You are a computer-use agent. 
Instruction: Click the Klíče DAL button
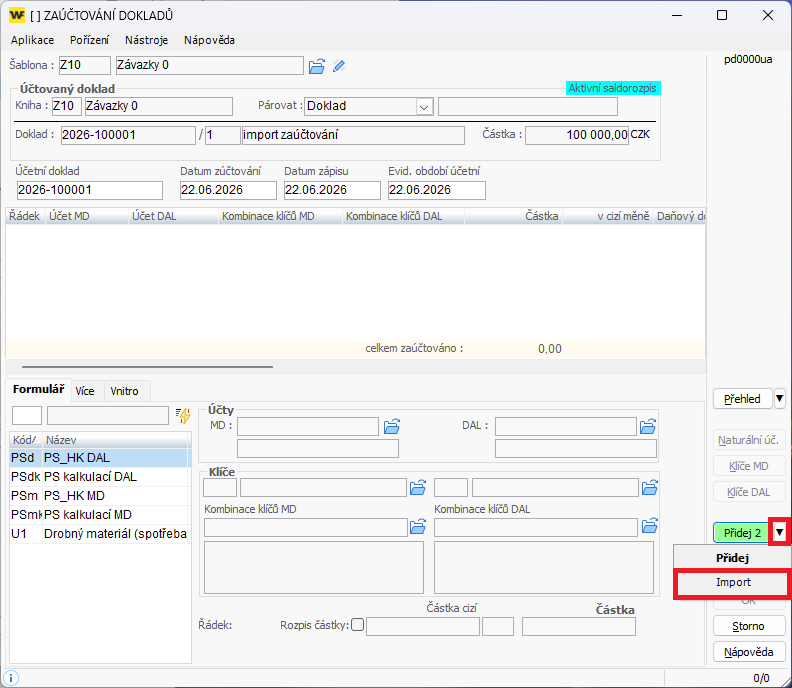pos(749,492)
